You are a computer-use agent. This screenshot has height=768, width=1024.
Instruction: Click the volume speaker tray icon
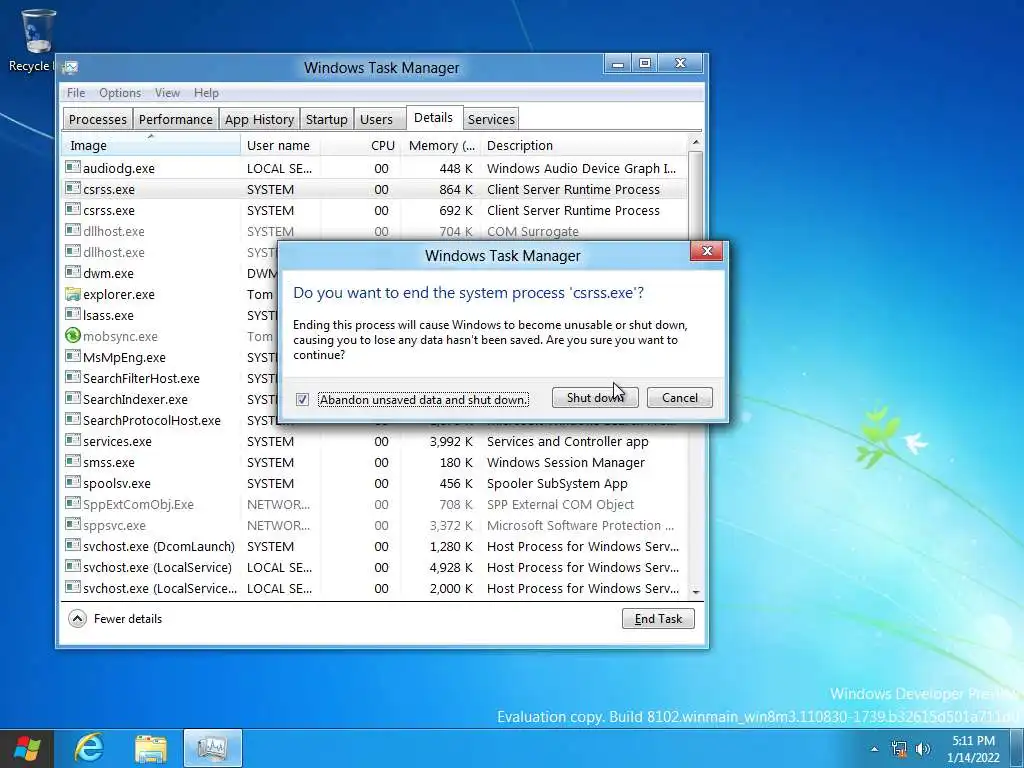pos(923,748)
